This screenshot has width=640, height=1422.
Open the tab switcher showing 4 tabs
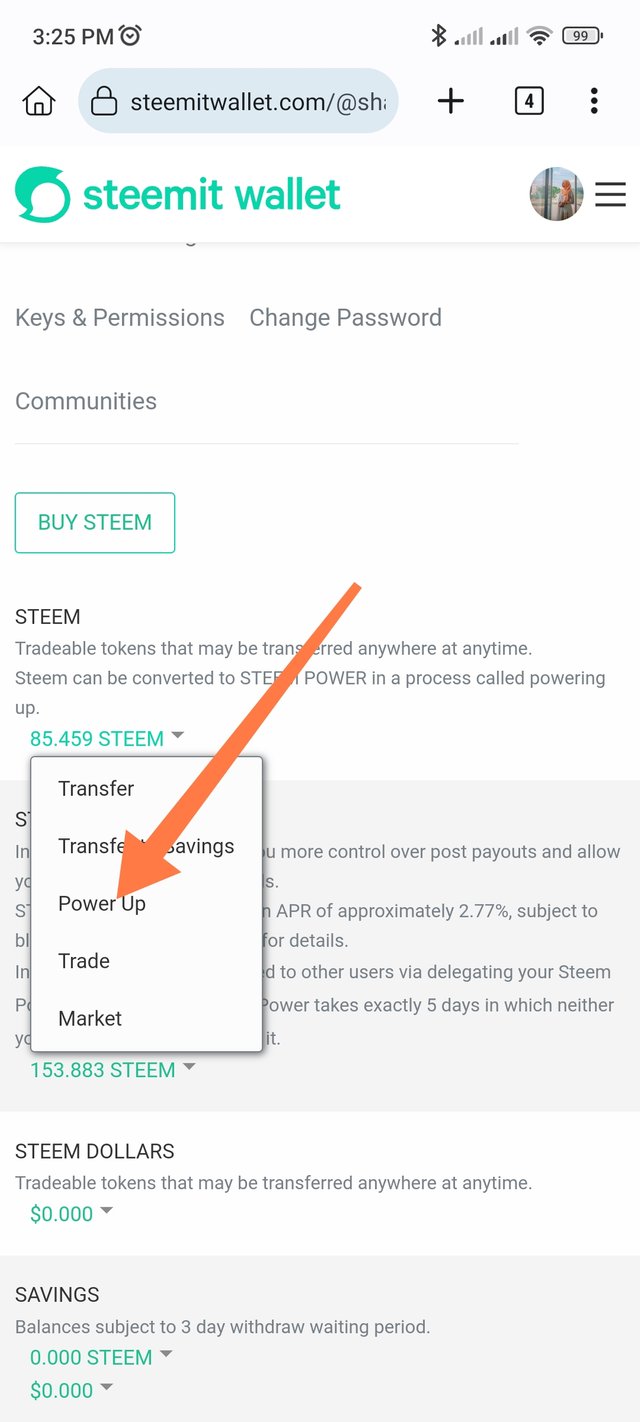pyautogui.click(x=529, y=101)
